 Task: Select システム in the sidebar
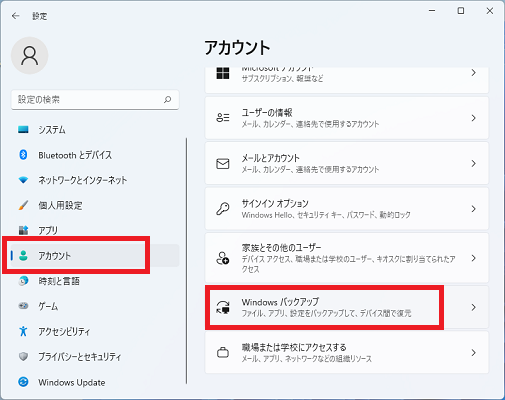point(95,129)
